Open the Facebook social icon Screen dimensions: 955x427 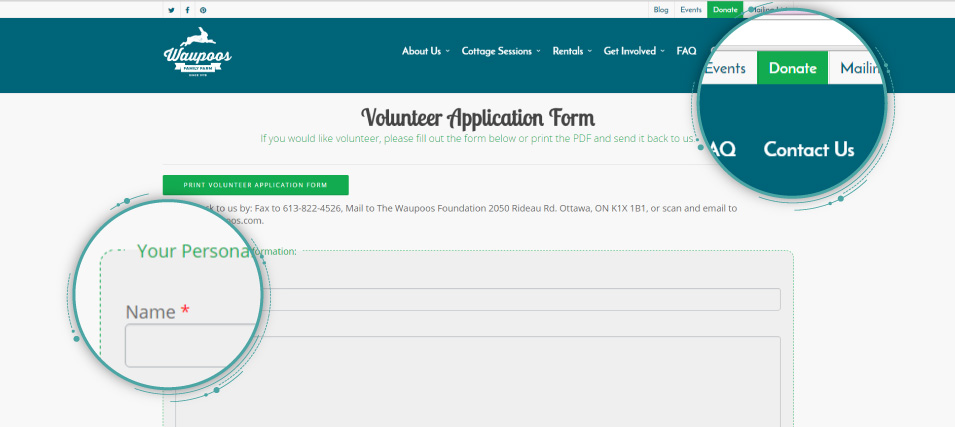[187, 10]
